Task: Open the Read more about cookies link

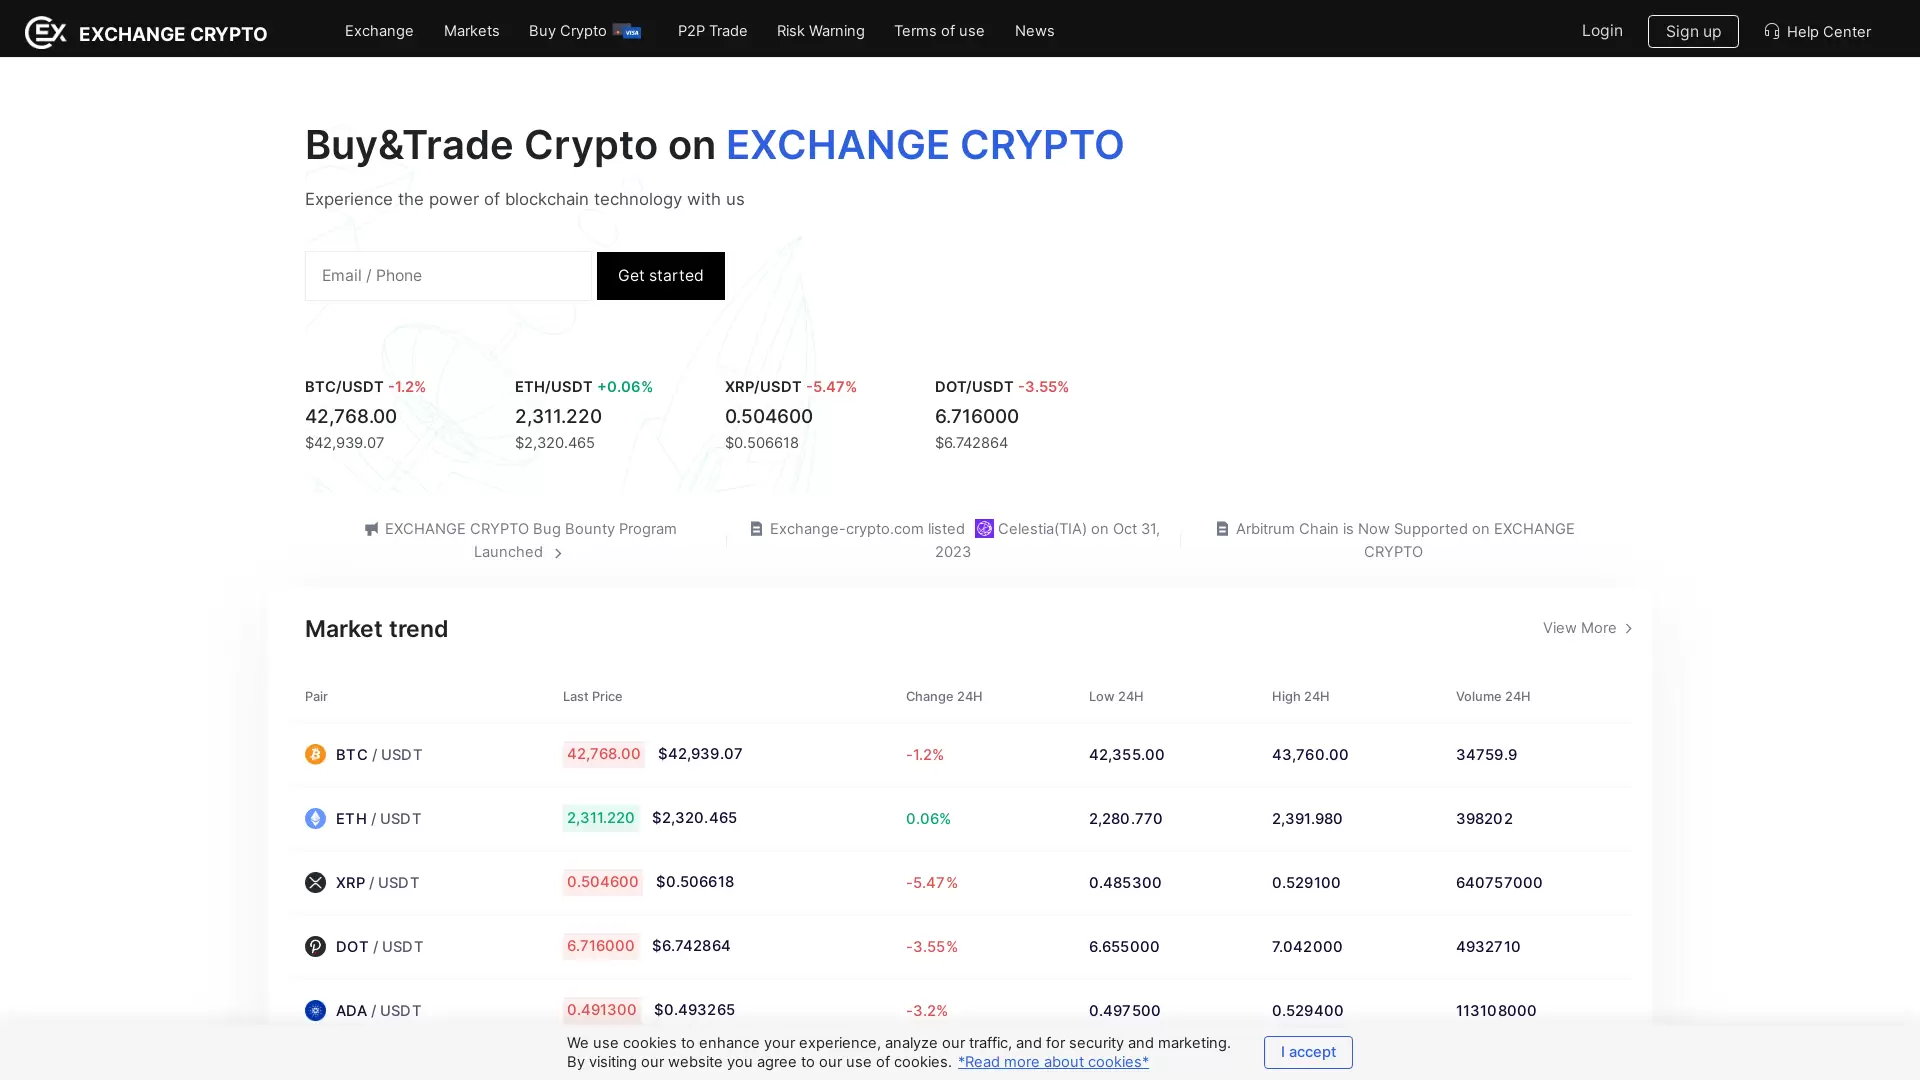Action: [x=1053, y=1062]
